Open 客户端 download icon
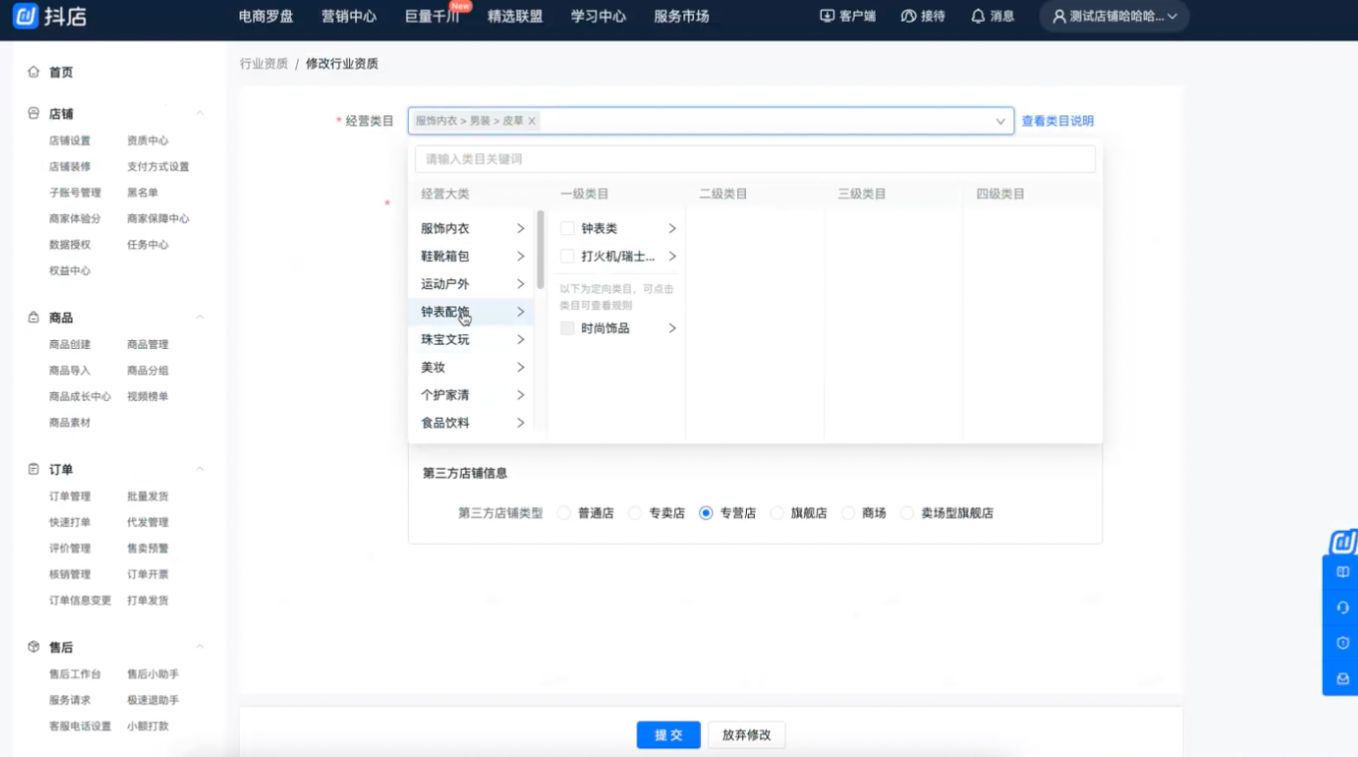The height and width of the screenshot is (757, 1358). [827, 16]
